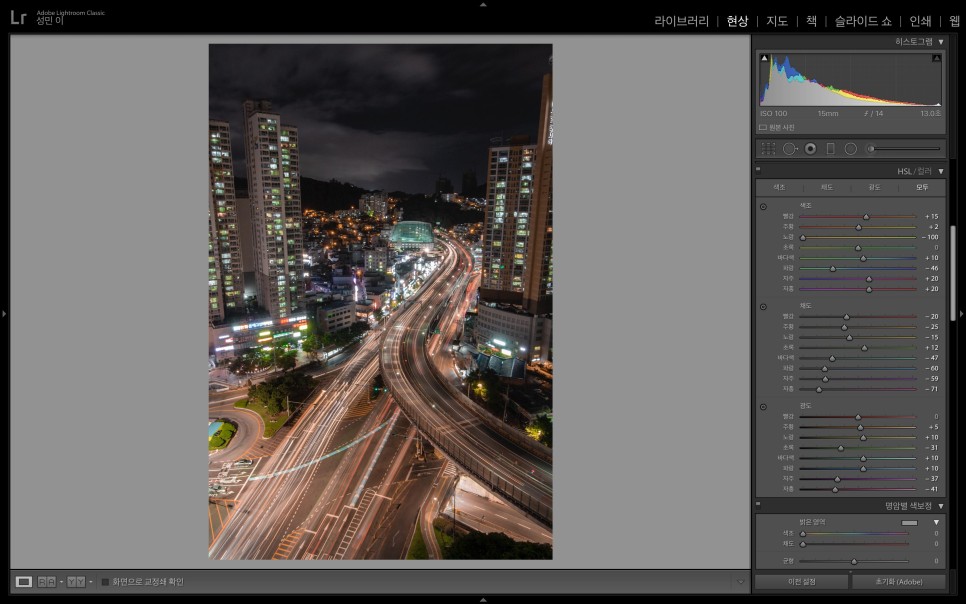Click the 광도 value -31
Viewport: 966px width, 604px height.
(x=930, y=448)
